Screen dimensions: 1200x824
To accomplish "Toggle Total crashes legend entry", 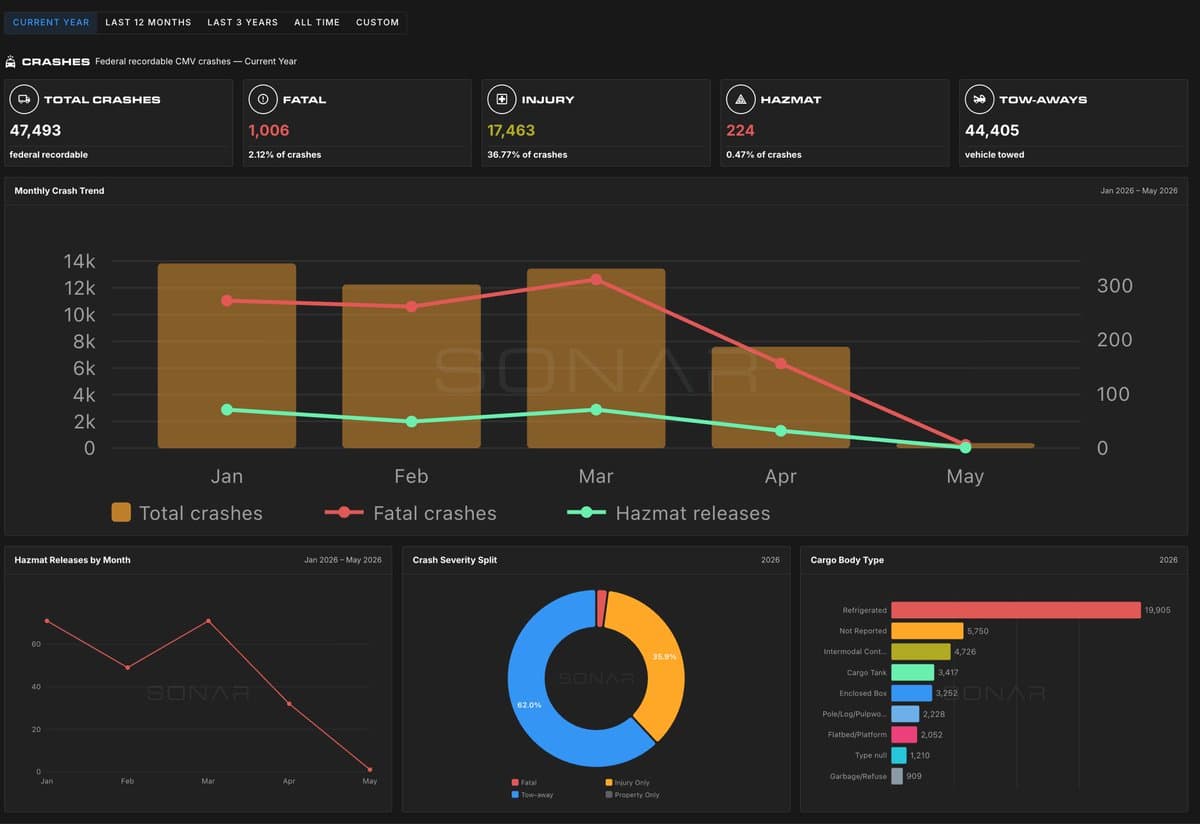I will (x=187, y=513).
